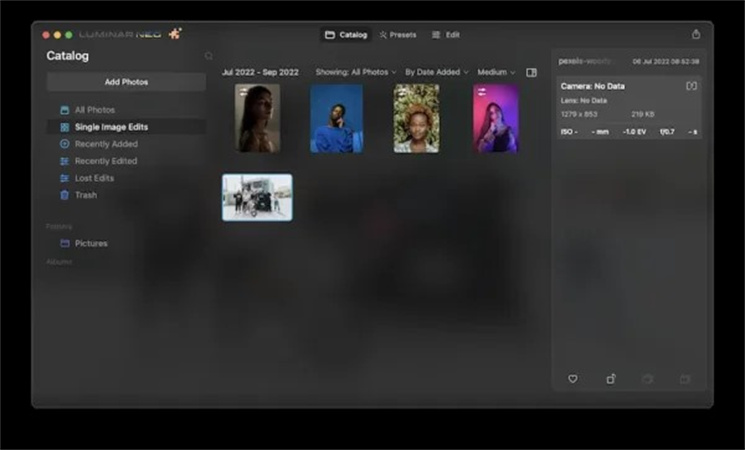Click the Jul 2022 - Sep 2022 date label

pos(260,72)
